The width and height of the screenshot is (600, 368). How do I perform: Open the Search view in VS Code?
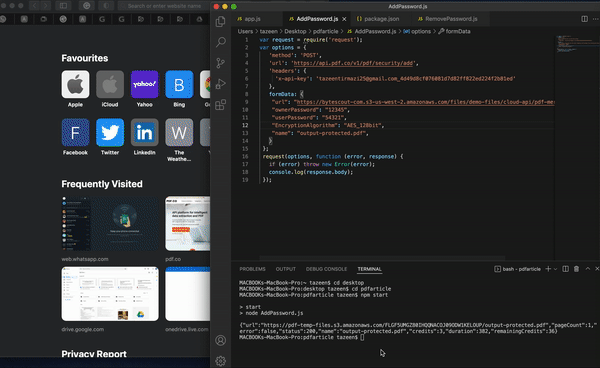(221, 42)
